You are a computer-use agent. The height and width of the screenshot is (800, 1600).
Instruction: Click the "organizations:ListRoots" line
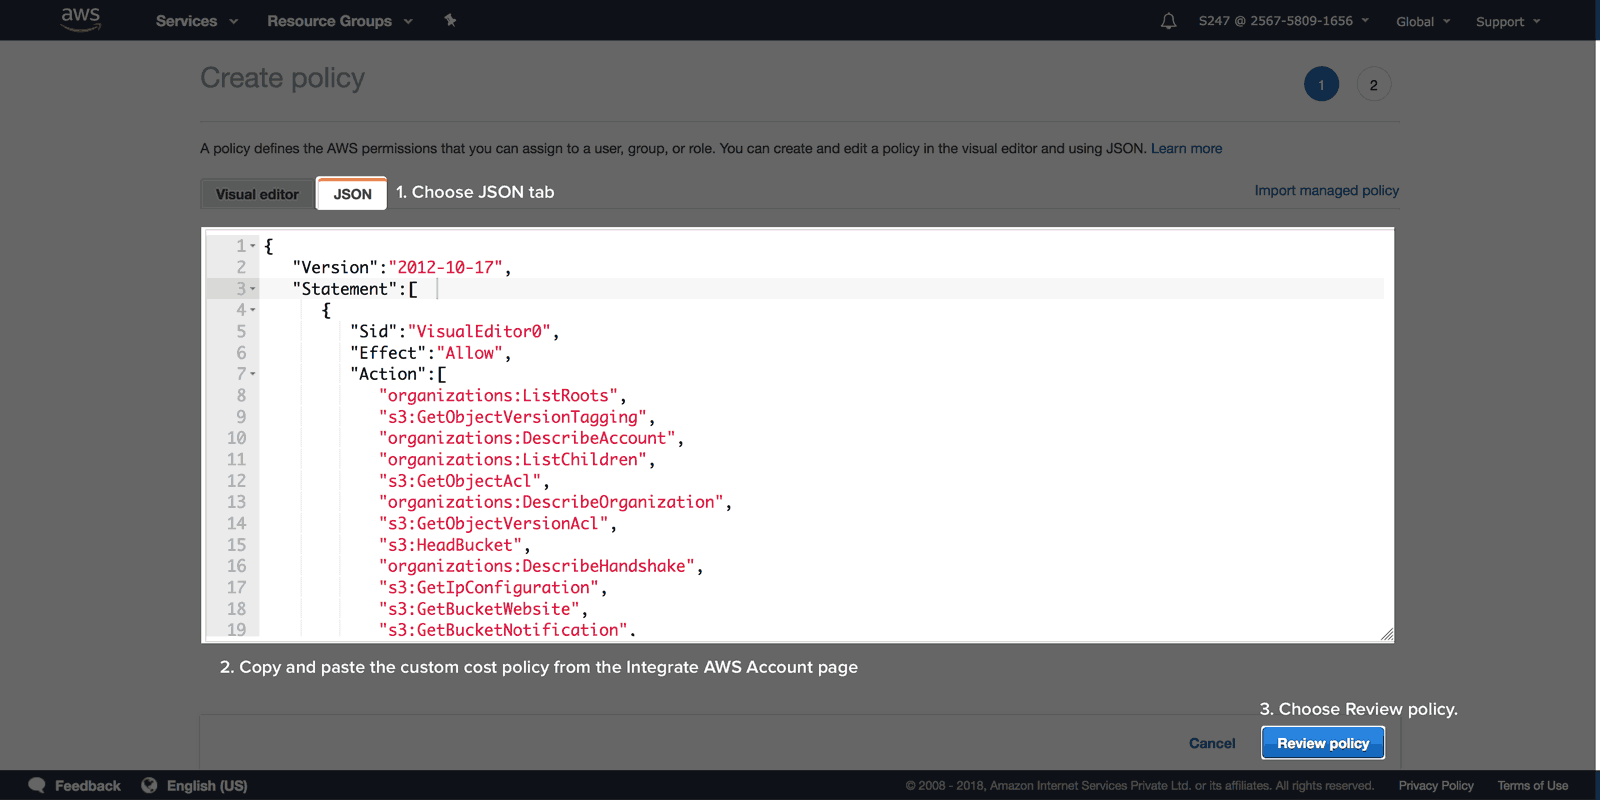(503, 395)
